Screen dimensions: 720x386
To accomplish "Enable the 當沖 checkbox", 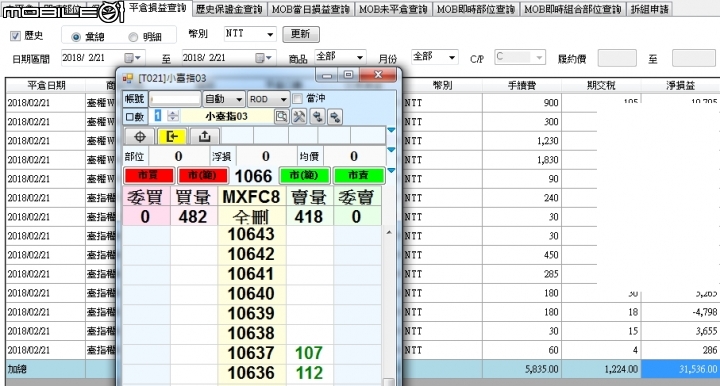I will (x=298, y=99).
